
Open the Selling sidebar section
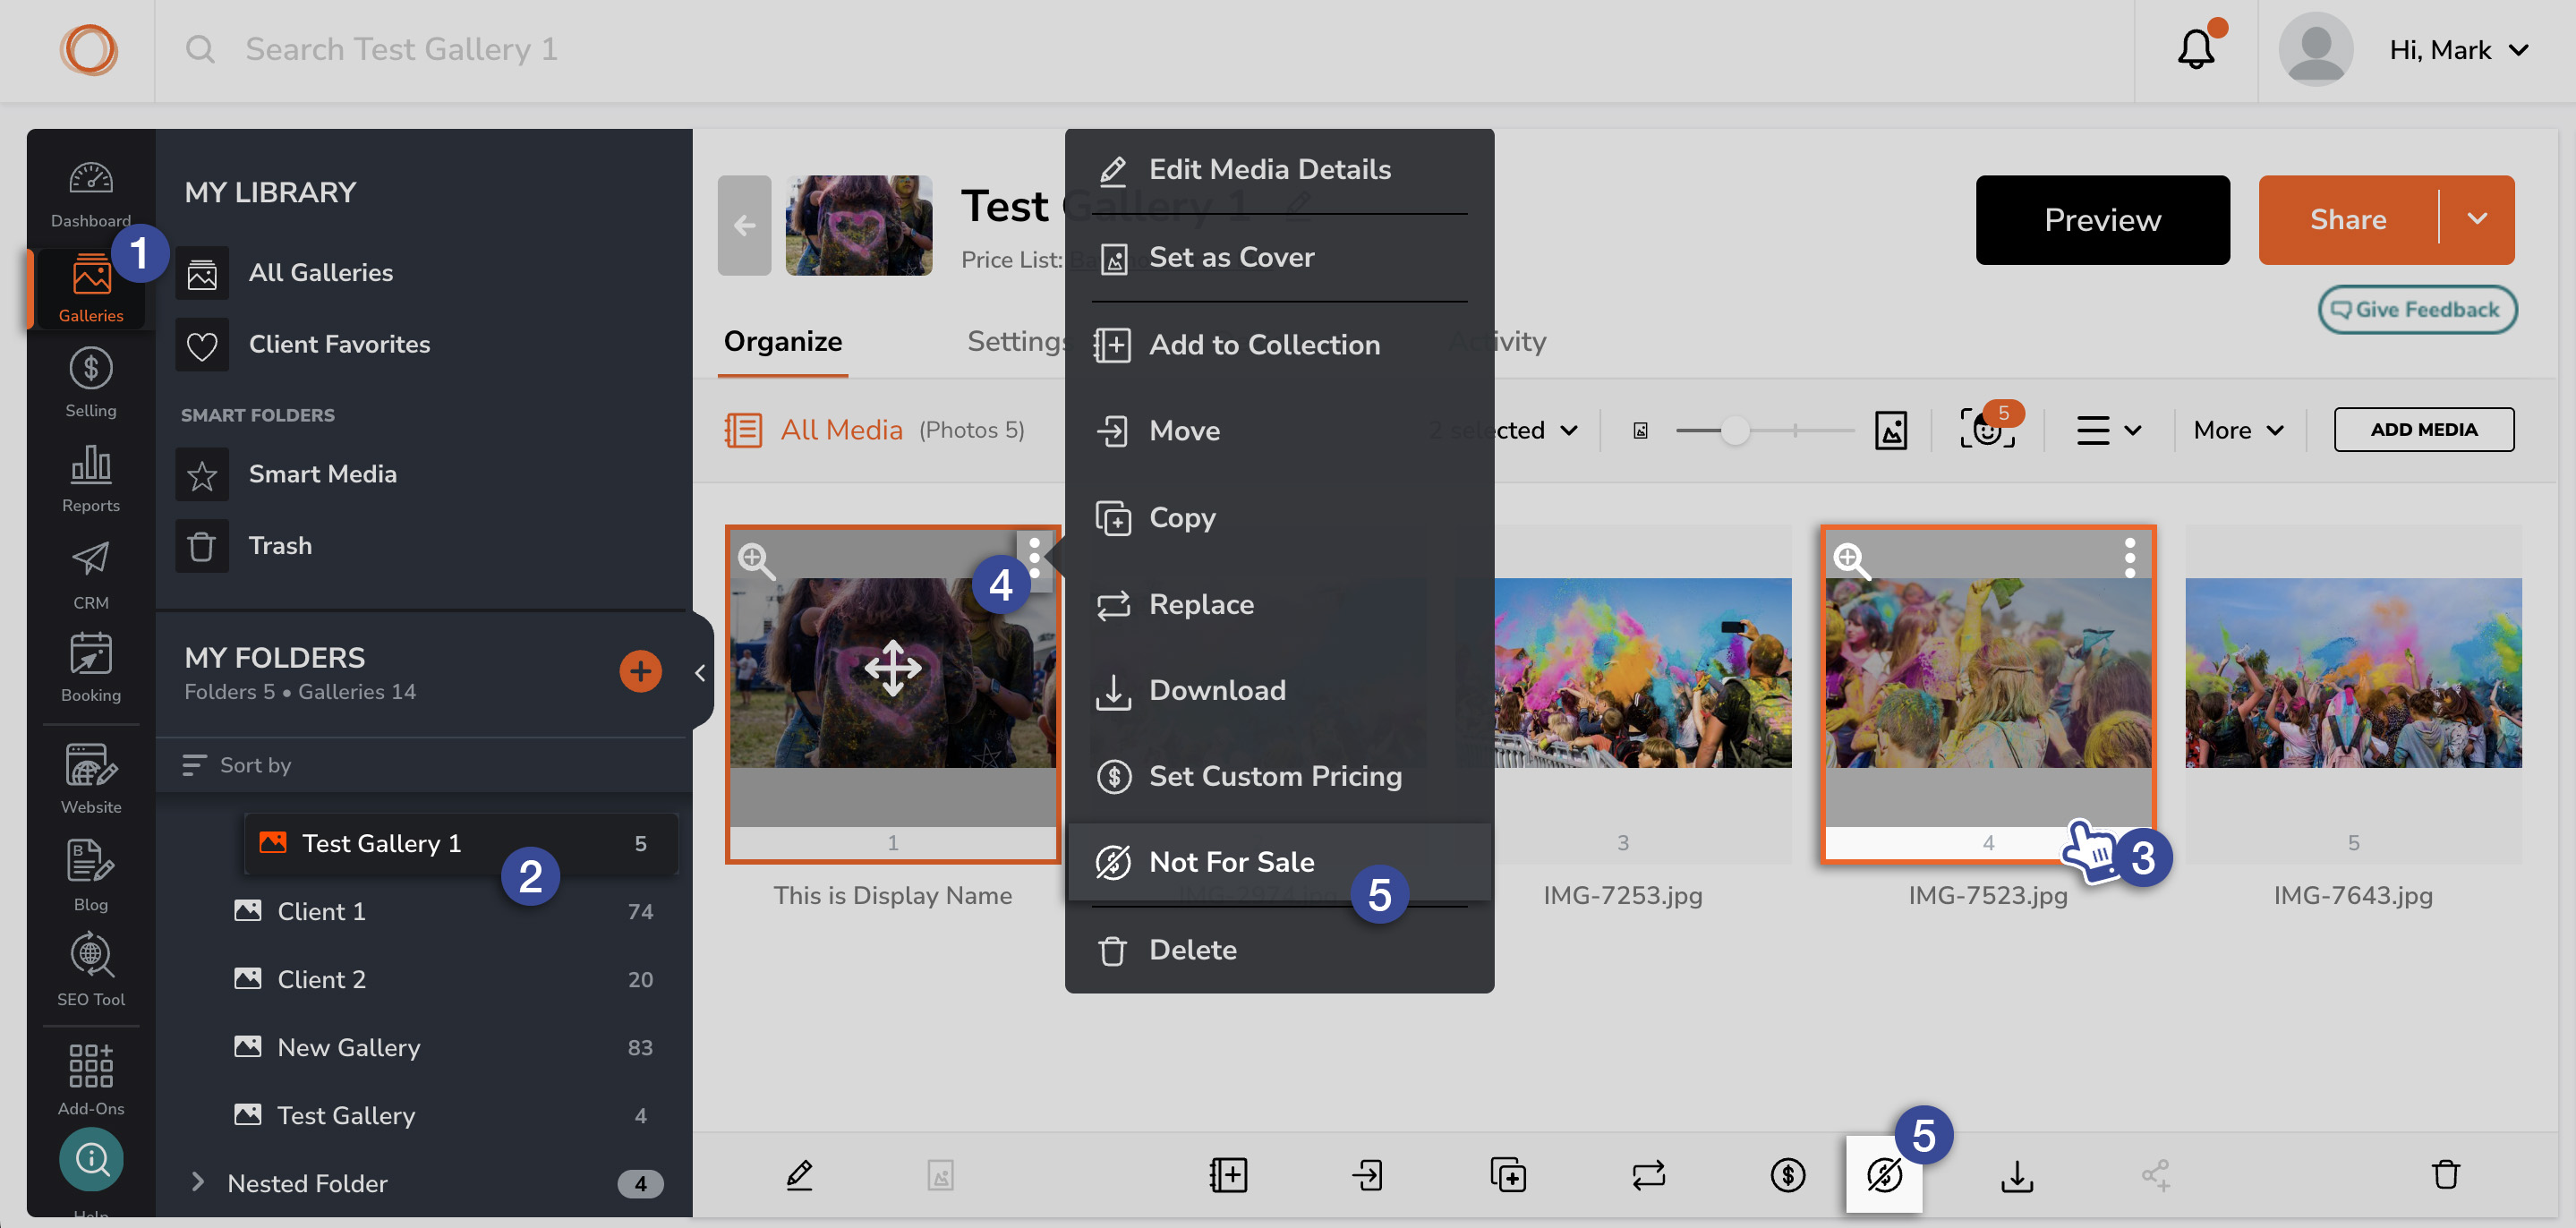(x=90, y=383)
